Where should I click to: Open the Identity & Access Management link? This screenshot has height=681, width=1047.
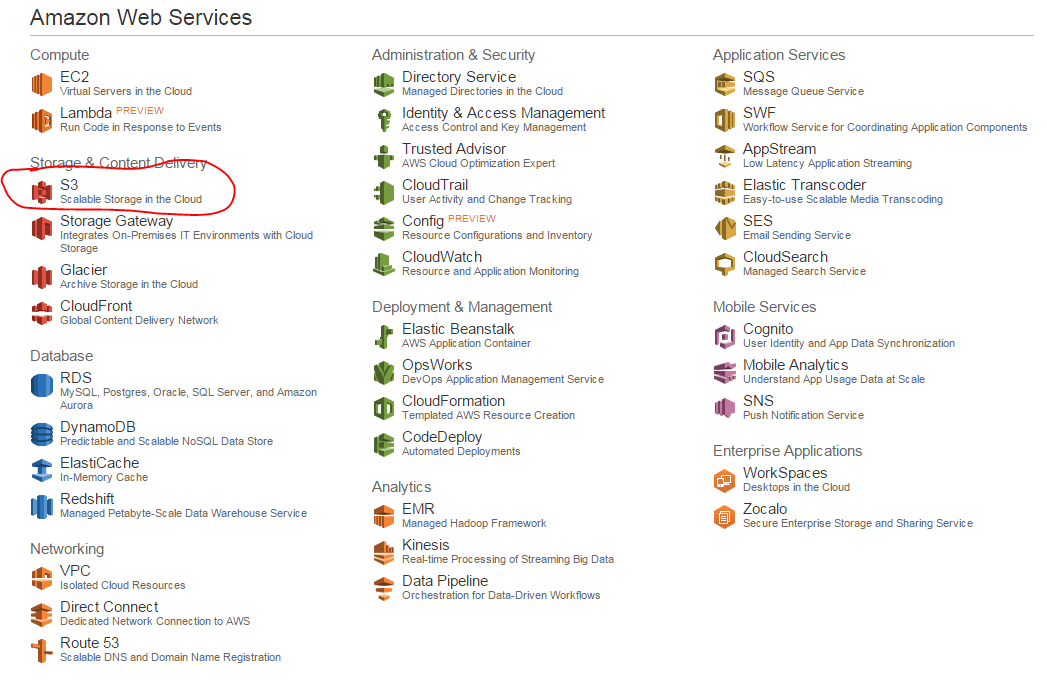[503, 113]
